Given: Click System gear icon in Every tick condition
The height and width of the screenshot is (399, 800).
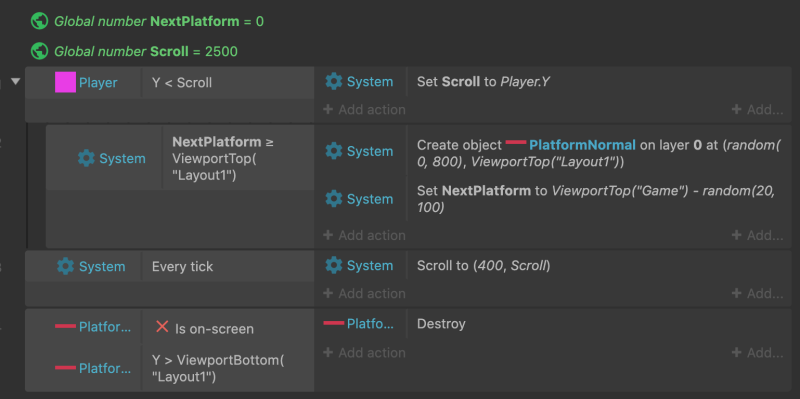Looking at the screenshot, I should point(65,266).
